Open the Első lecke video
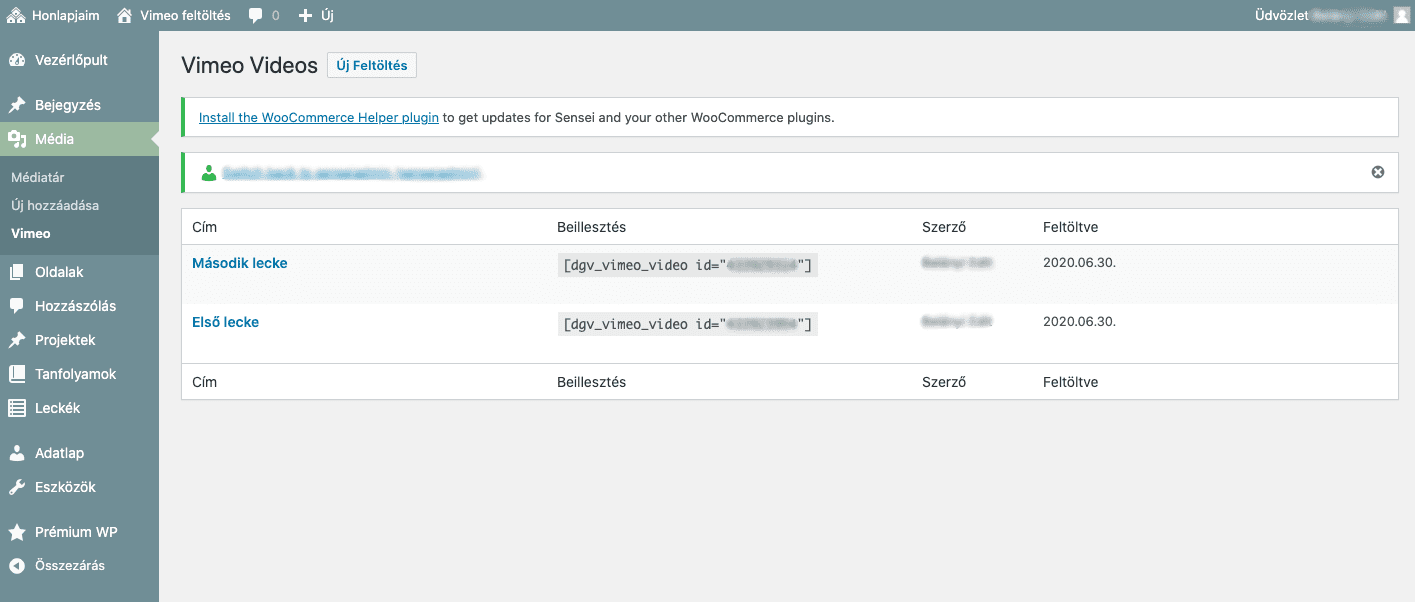Screen dimensions: 1415x602 [x=225, y=322]
